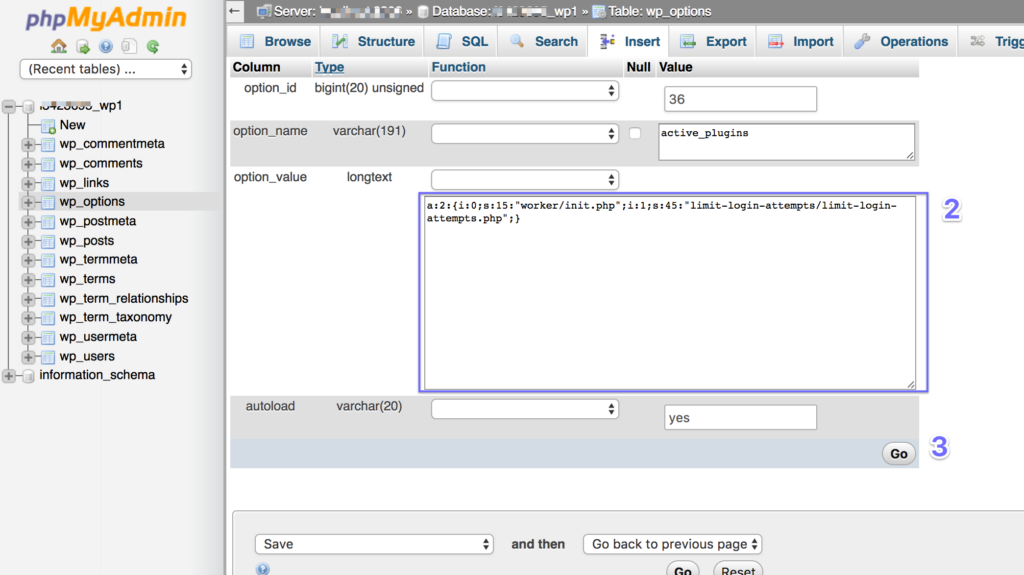
Task: Click the wp_termmeta table icon
Action: 48,260
